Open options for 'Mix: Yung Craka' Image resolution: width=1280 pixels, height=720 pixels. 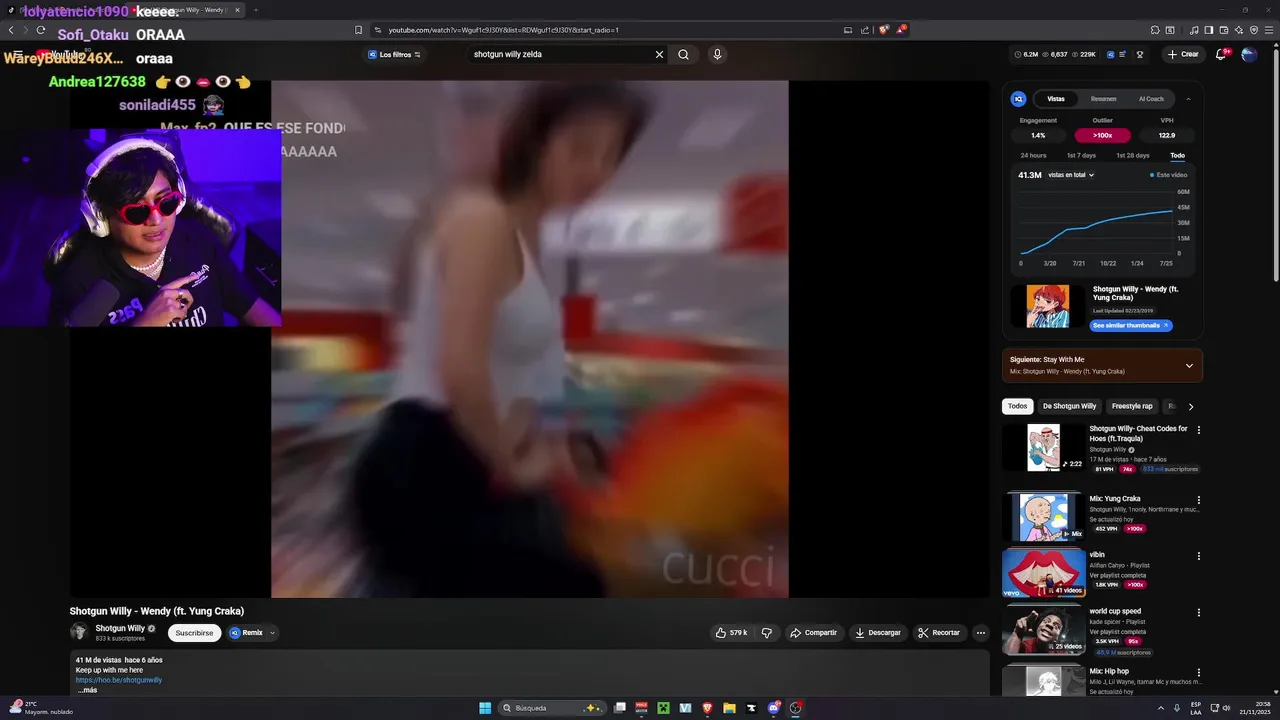(1198, 500)
